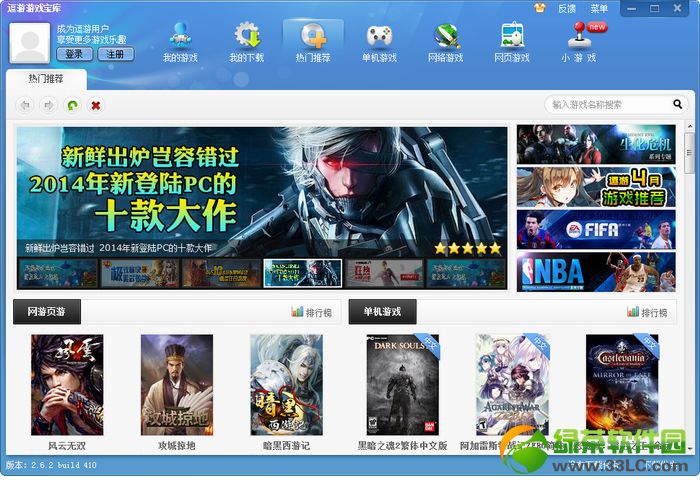Open 排行榜 ranking for 单机游戏
The width and height of the screenshot is (700, 487).
click(647, 312)
